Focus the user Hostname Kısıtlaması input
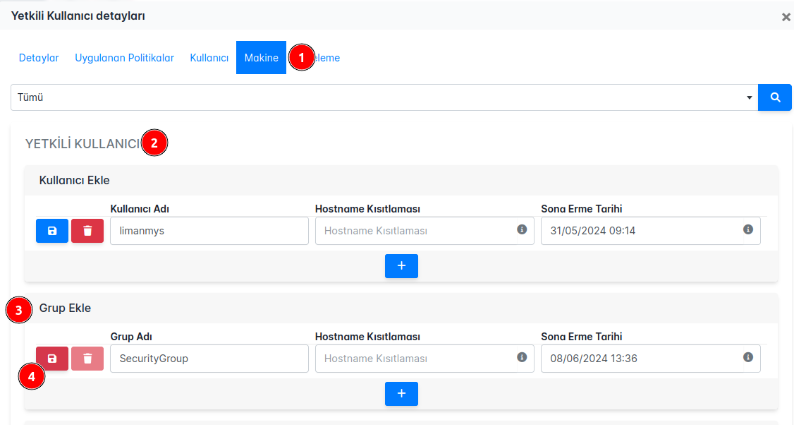The height and width of the screenshot is (425, 804). 425,231
